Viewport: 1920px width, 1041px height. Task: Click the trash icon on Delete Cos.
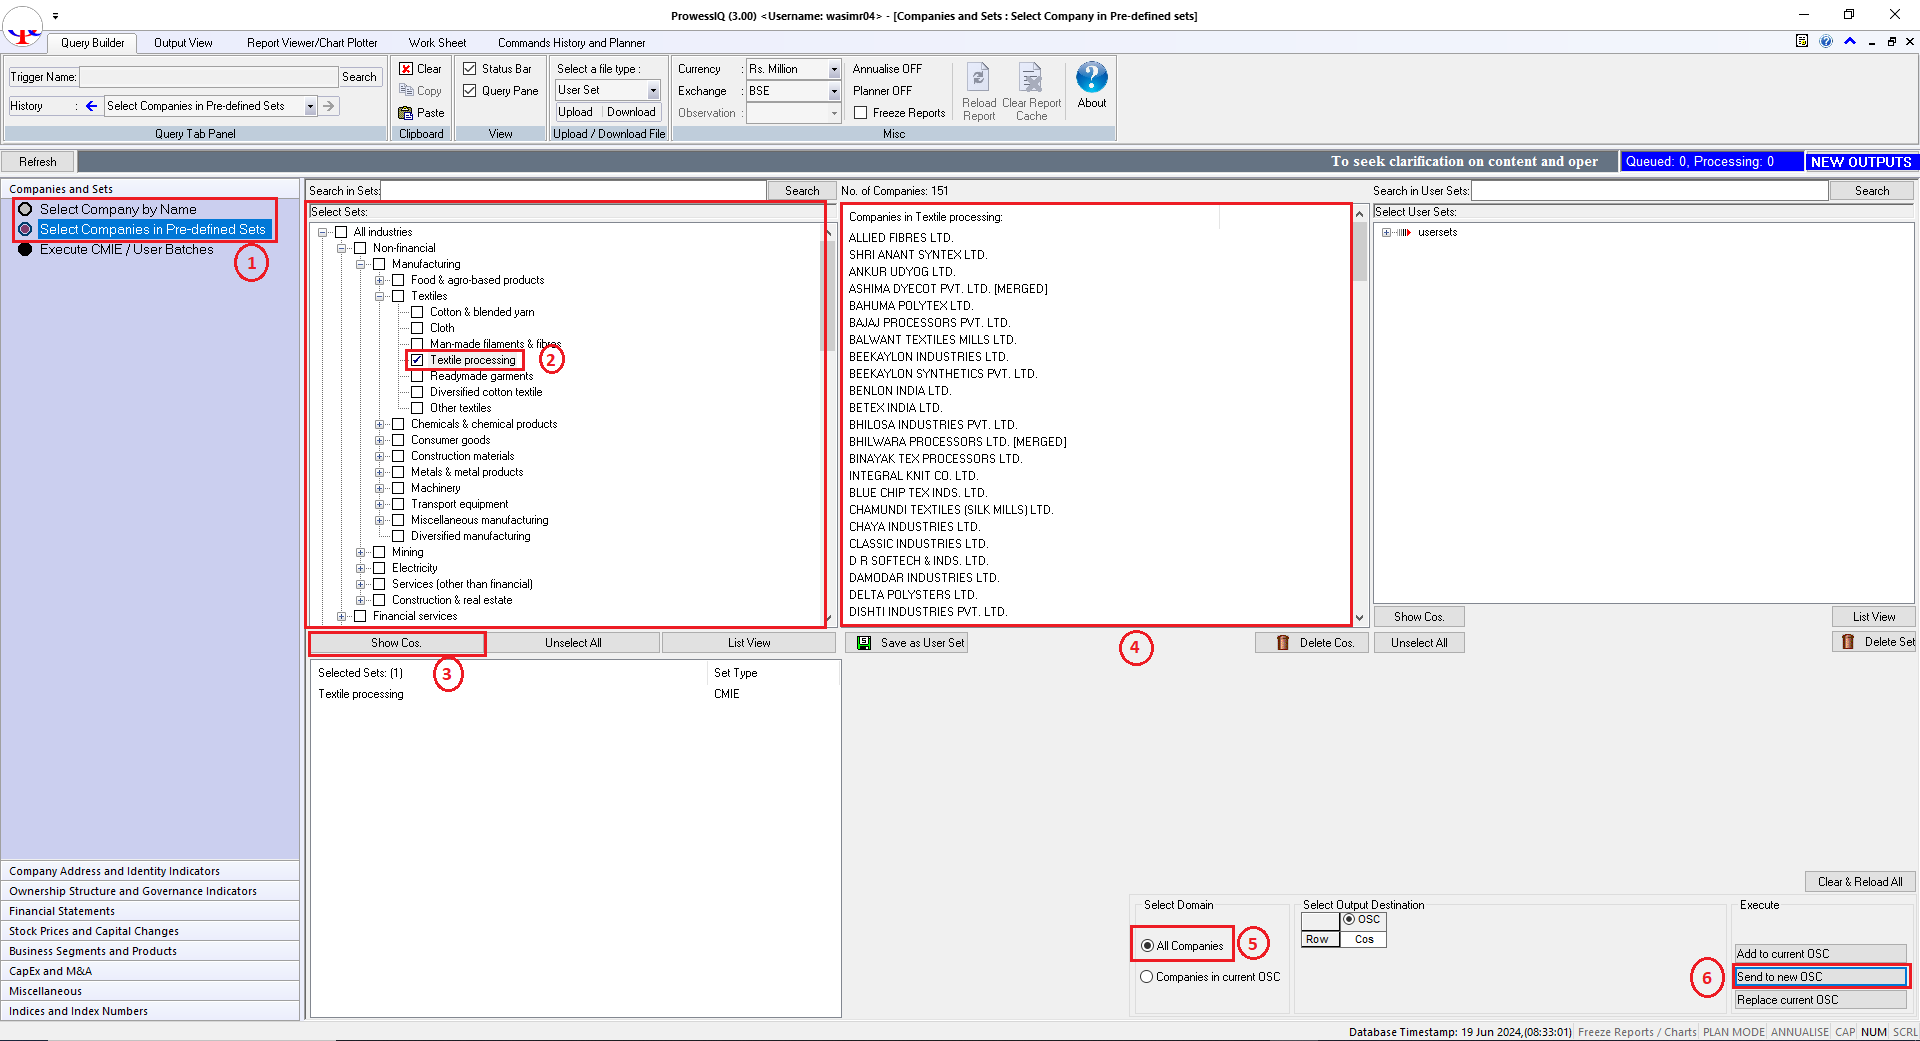point(1283,643)
